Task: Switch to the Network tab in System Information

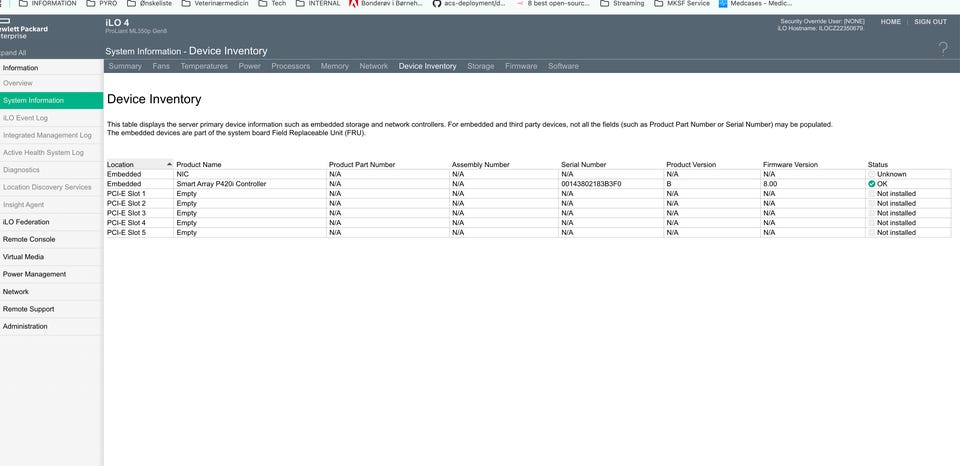Action: click(373, 66)
